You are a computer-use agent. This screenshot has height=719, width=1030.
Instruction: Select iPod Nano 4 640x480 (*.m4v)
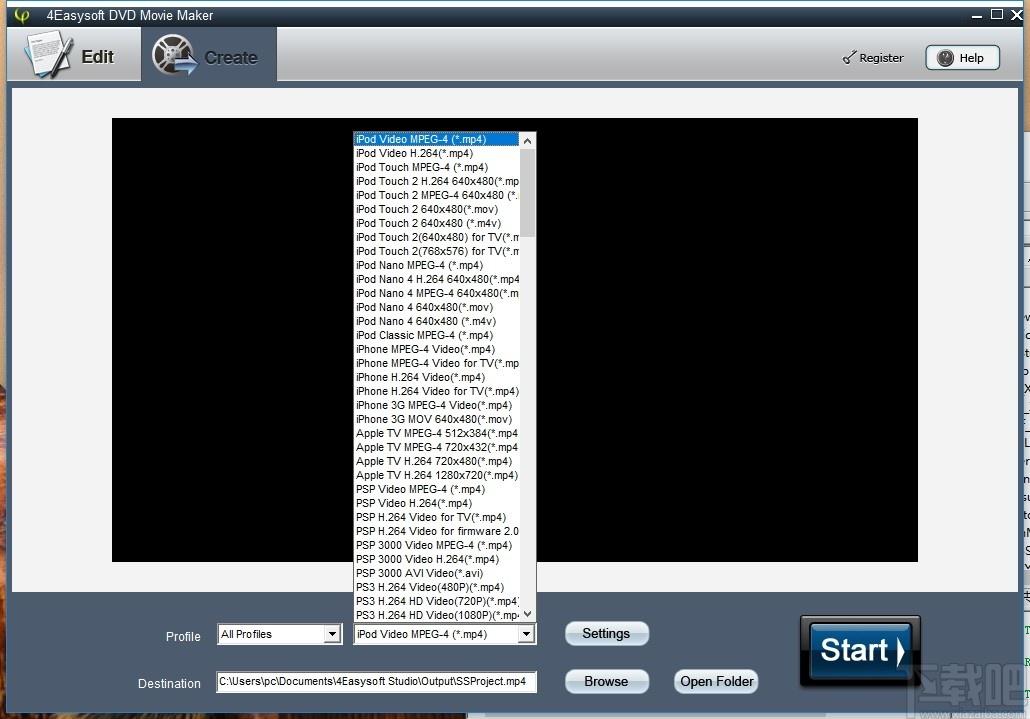click(437, 321)
